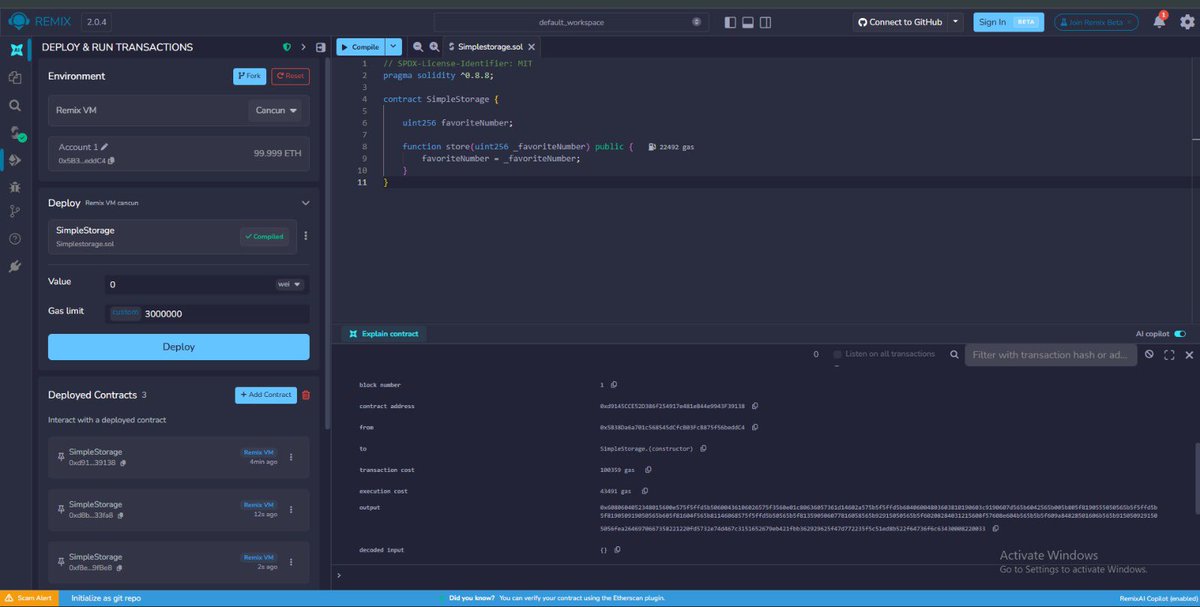Open the Git source control sidebar icon
The height and width of the screenshot is (607, 1200).
point(15,212)
